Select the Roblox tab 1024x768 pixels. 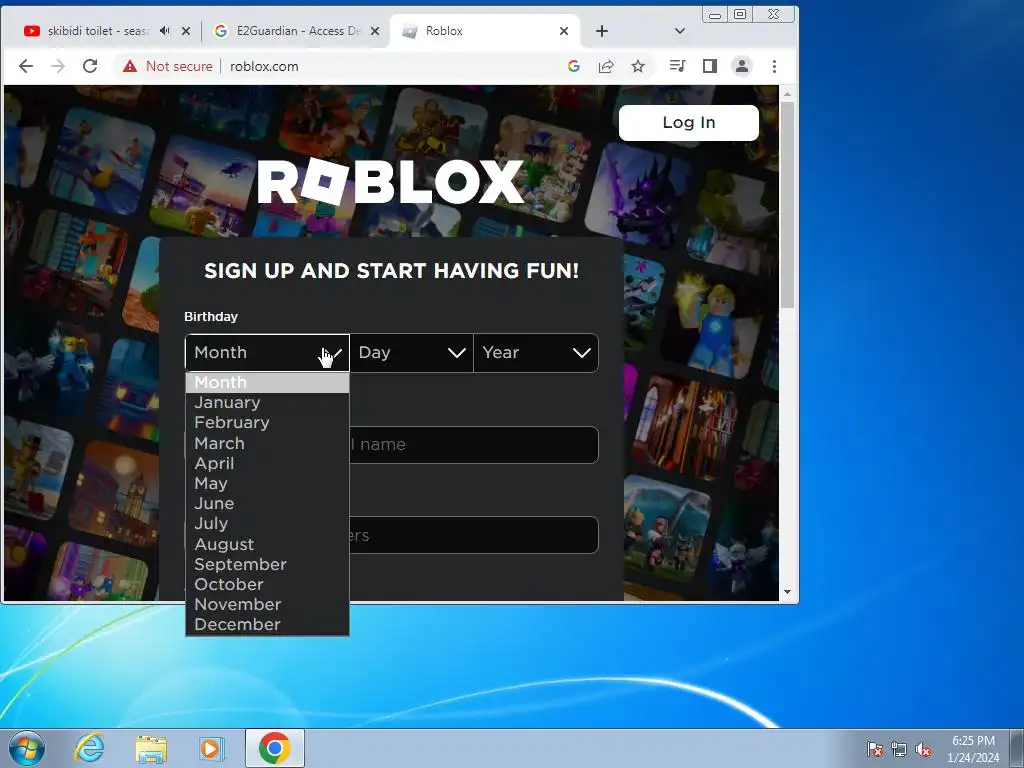tap(483, 31)
